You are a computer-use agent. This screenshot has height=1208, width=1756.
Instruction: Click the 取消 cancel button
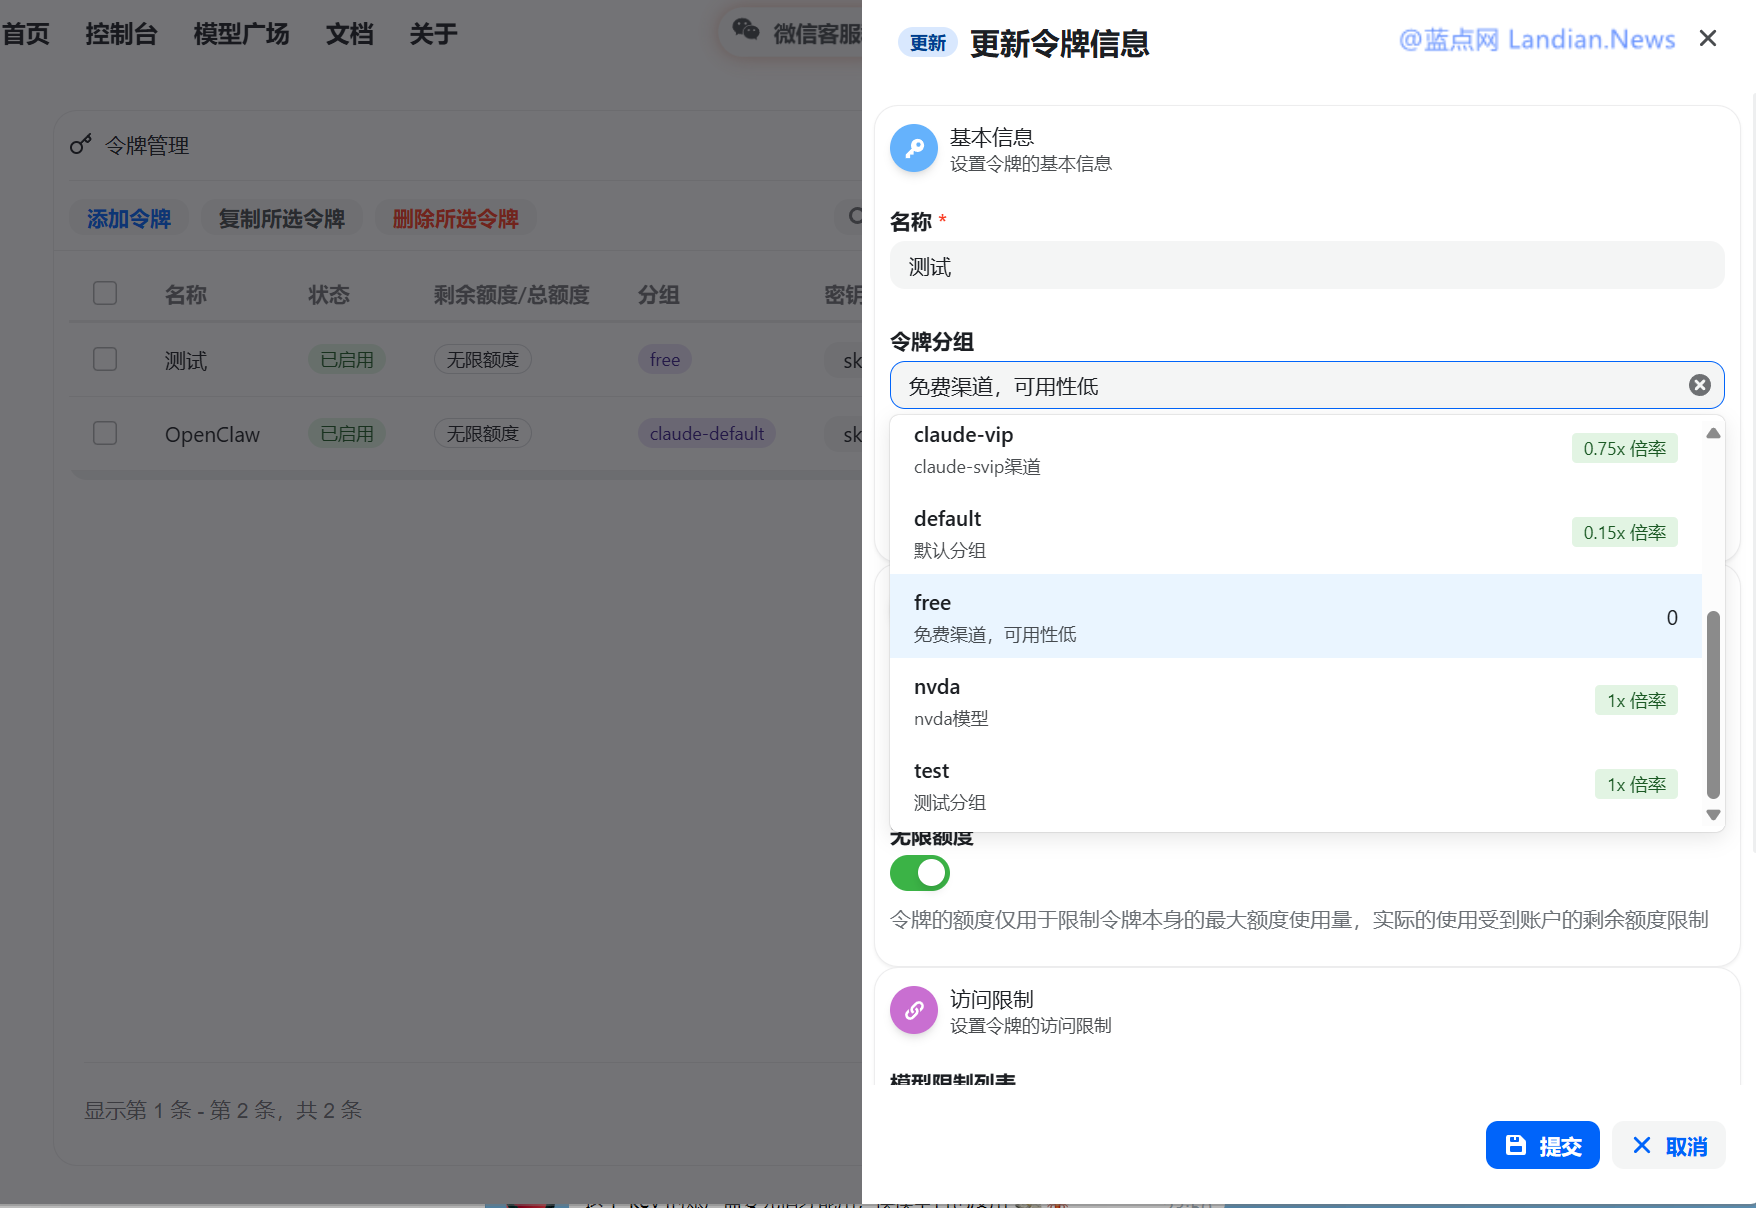[1668, 1145]
